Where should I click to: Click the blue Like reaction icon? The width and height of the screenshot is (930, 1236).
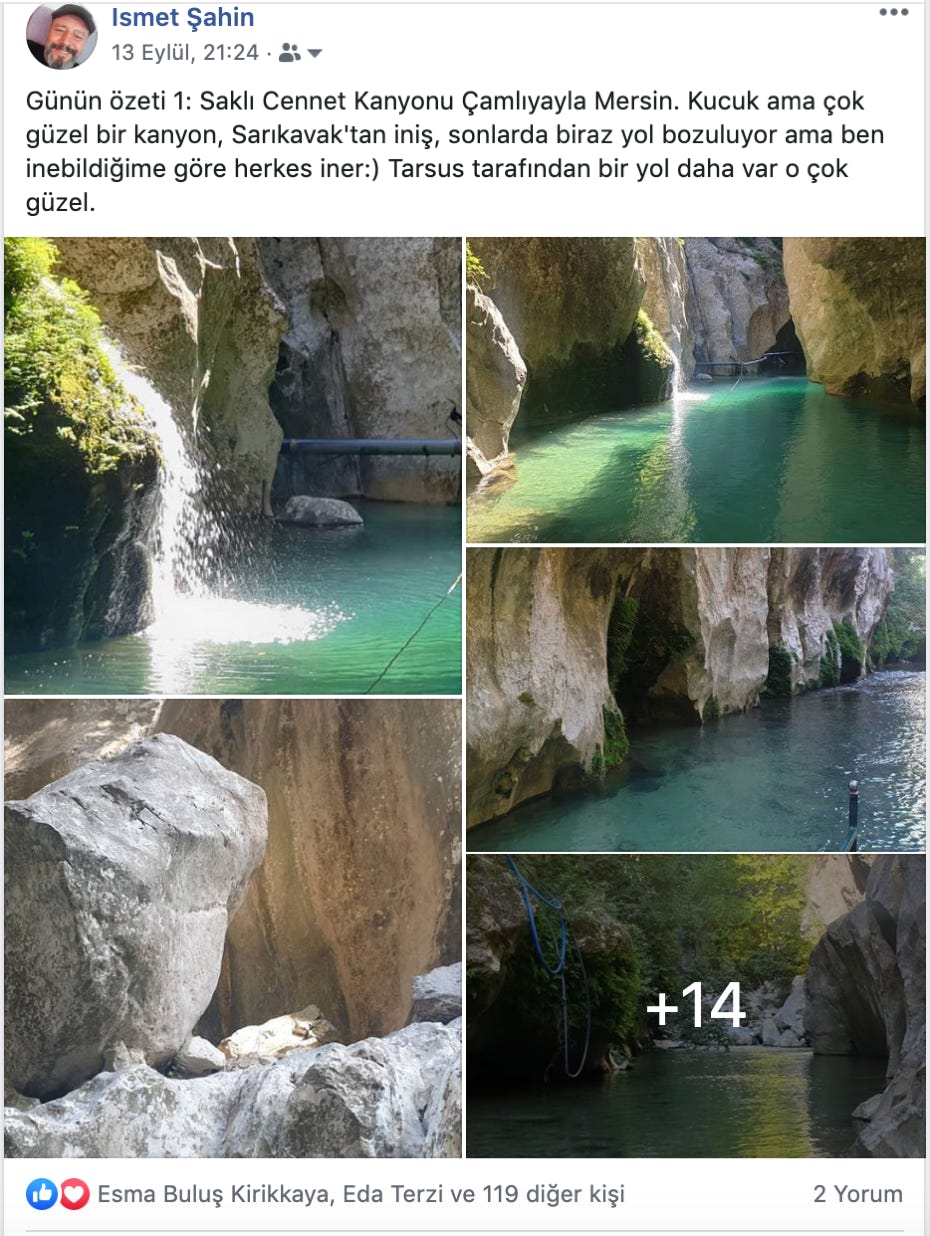[x=41, y=1193]
